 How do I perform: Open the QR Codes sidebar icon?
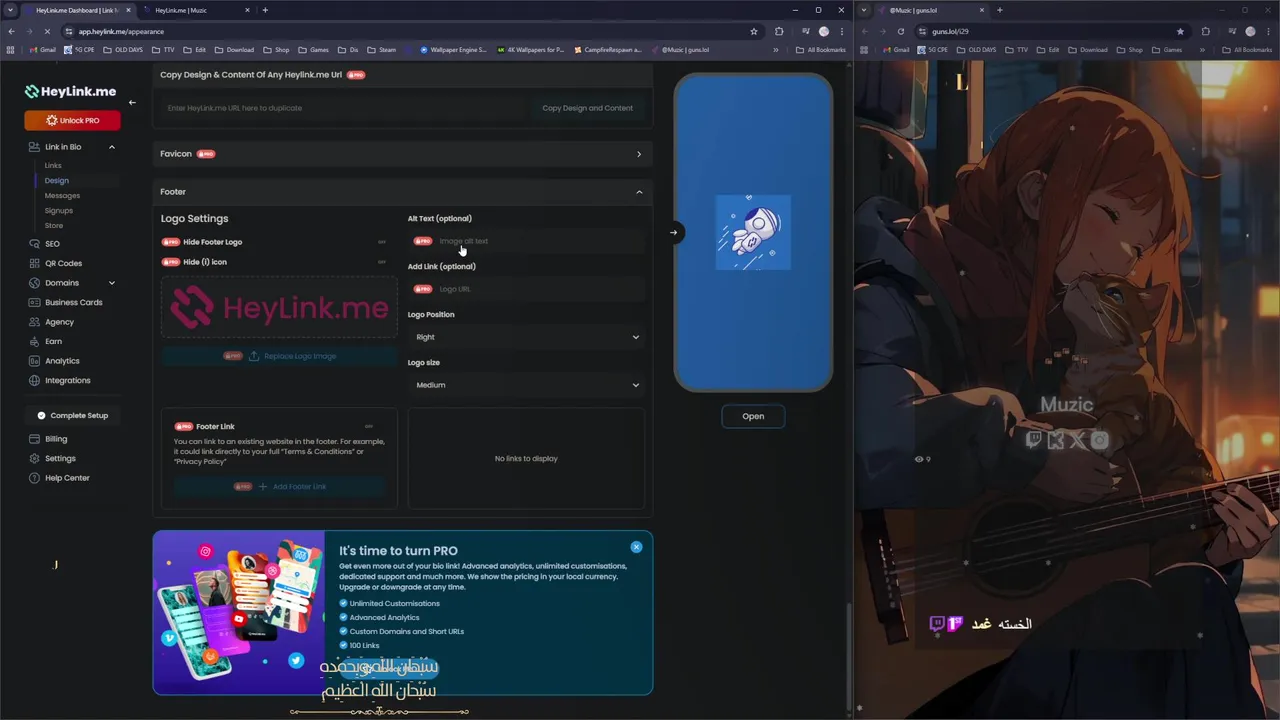click(x=35, y=263)
